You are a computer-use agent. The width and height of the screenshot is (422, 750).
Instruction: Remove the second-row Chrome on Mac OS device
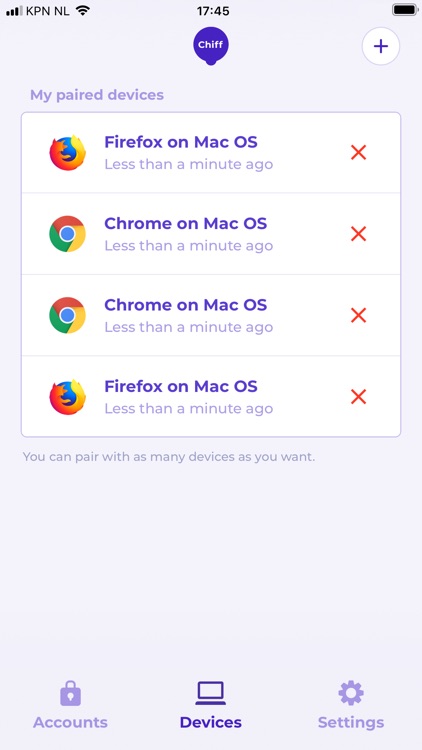click(x=358, y=234)
